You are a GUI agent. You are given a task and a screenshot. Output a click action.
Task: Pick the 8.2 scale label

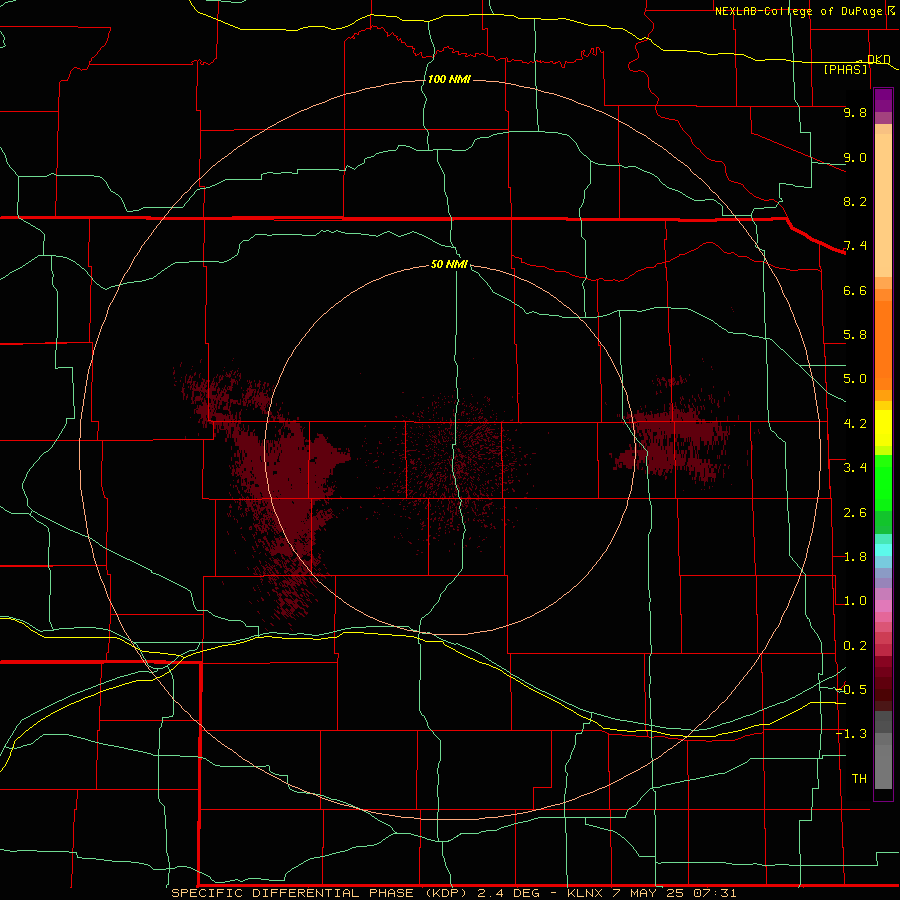855,201
